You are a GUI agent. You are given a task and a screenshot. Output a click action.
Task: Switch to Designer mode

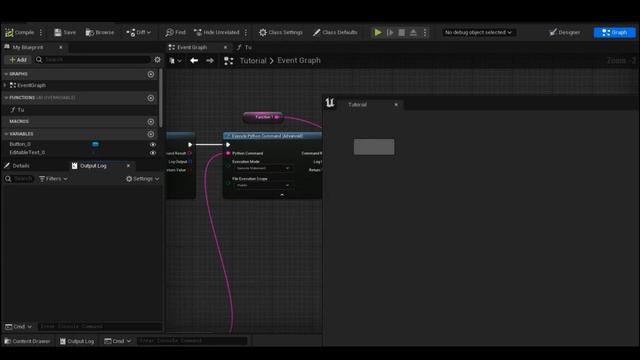click(x=564, y=32)
